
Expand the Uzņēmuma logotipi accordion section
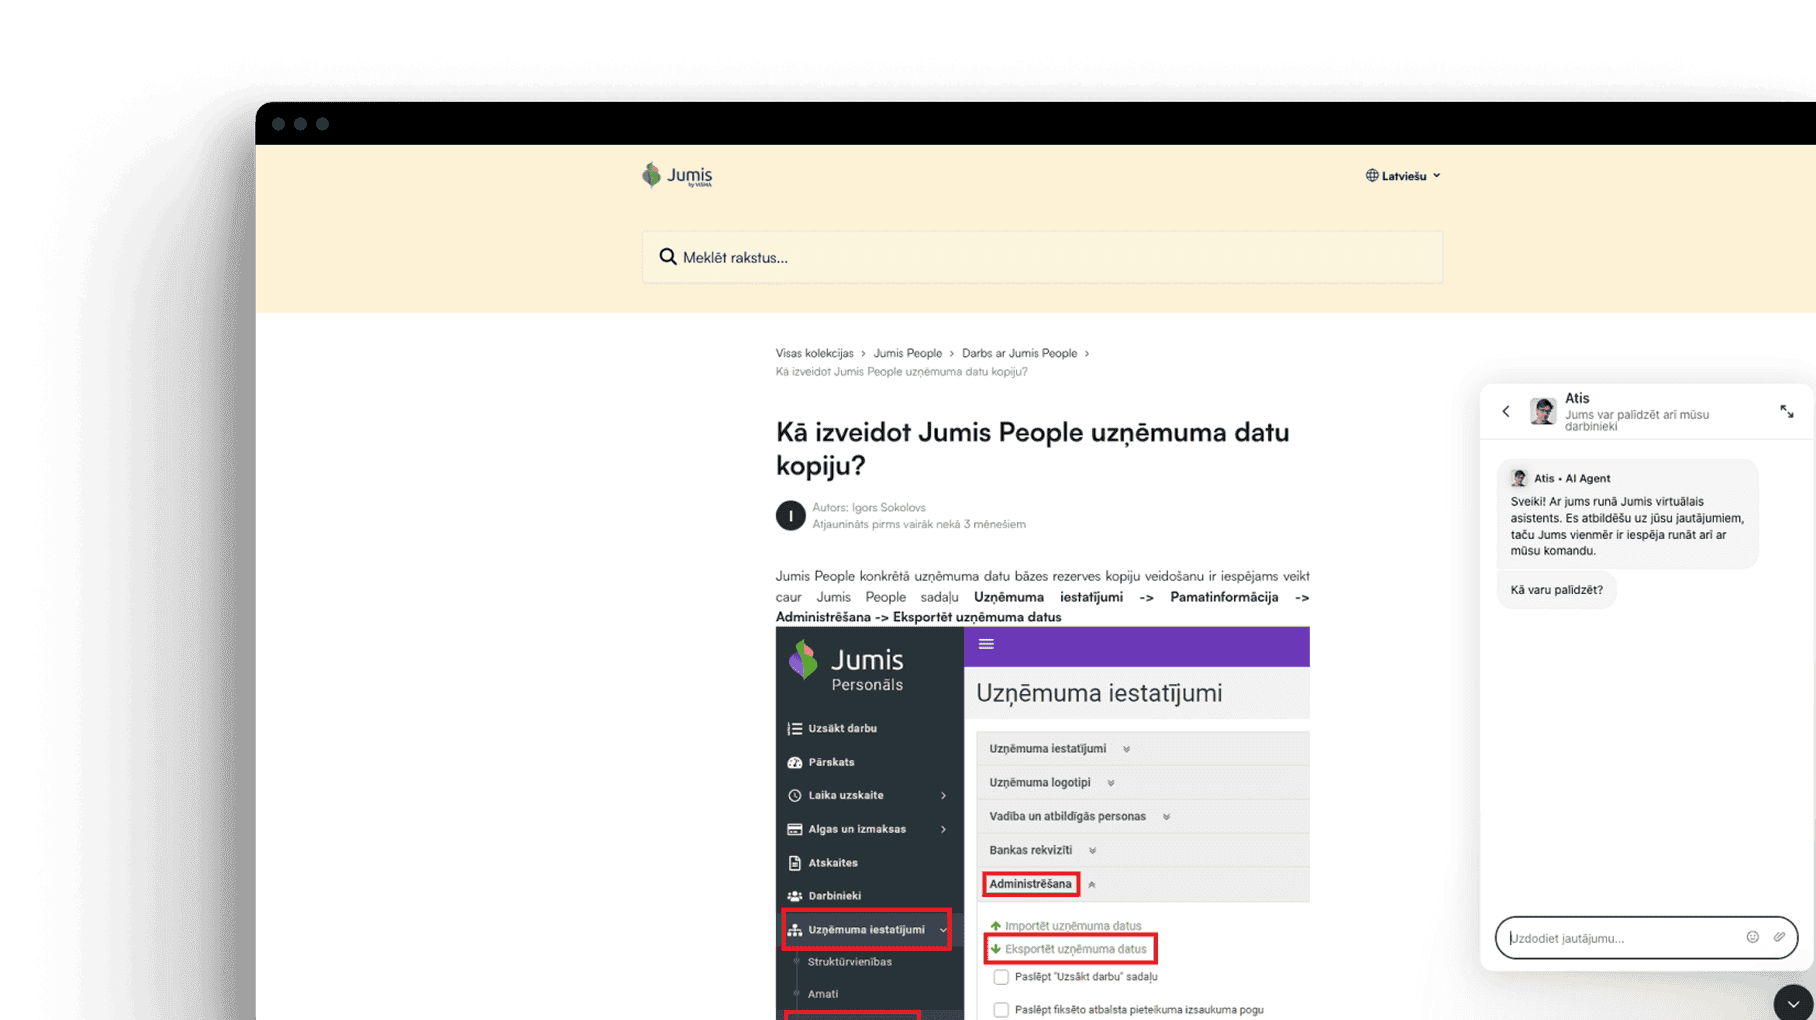[x=1142, y=783]
